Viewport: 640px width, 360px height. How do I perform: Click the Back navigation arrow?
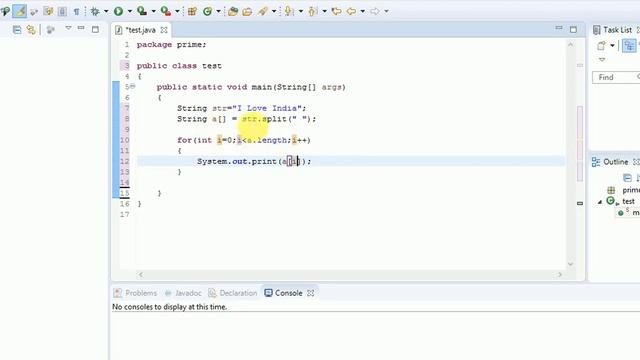coord(351,11)
